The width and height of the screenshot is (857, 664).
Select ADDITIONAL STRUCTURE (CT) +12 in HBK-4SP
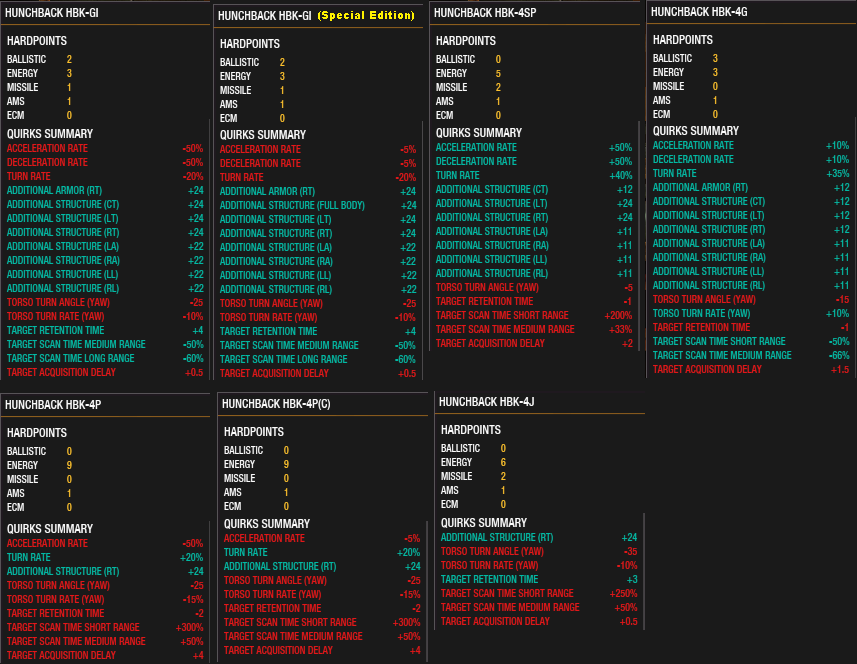[534, 190]
